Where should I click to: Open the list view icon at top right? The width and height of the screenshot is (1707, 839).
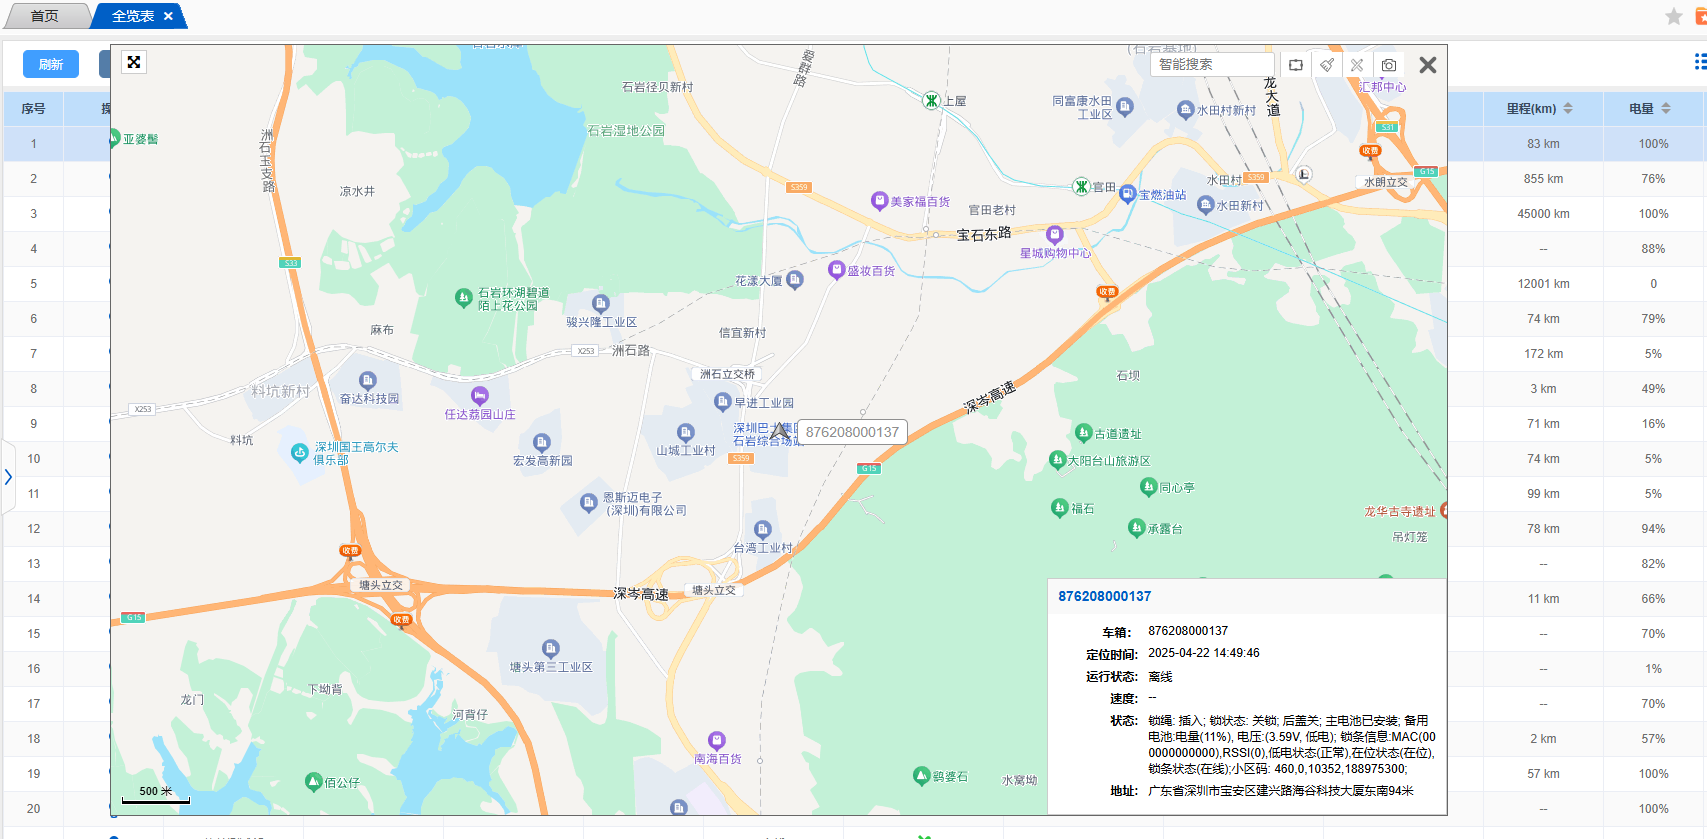[x=1699, y=62]
